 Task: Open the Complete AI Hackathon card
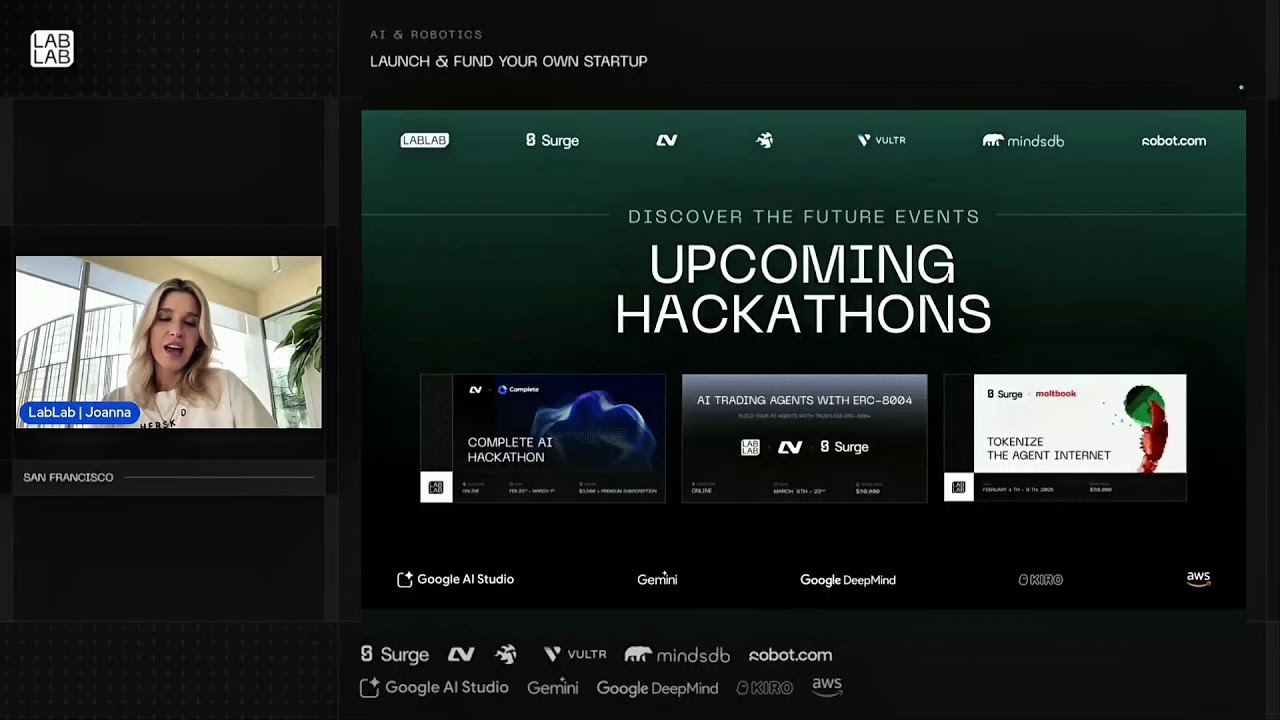tap(543, 438)
